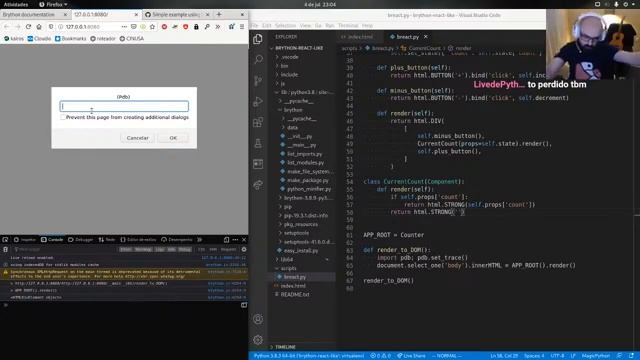Open the Manage gear in VS Code
Screen dimensions: 640x360
(x=258, y=340)
